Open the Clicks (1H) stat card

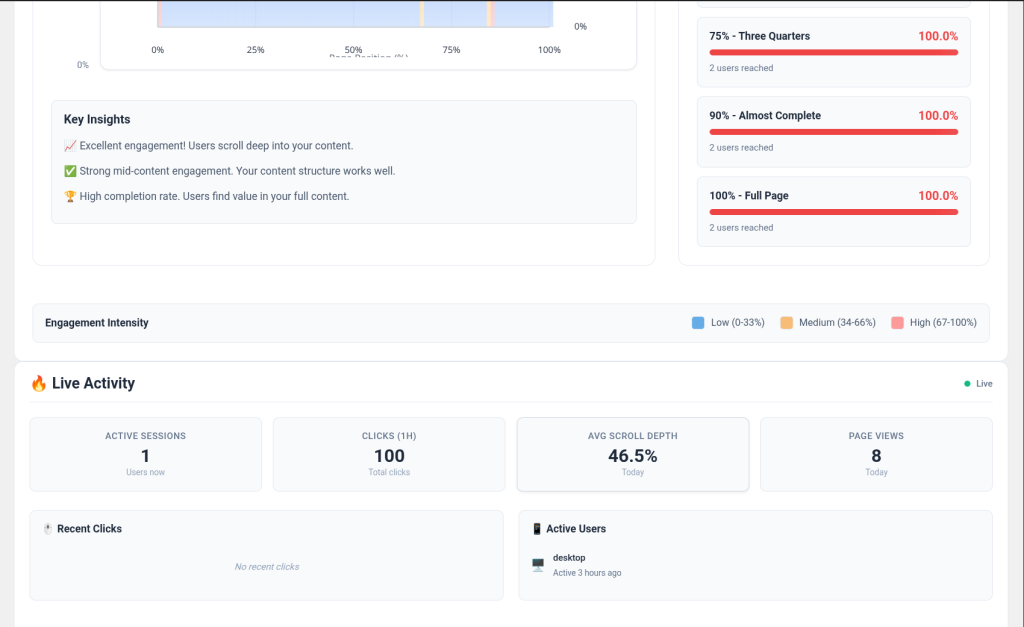(389, 455)
